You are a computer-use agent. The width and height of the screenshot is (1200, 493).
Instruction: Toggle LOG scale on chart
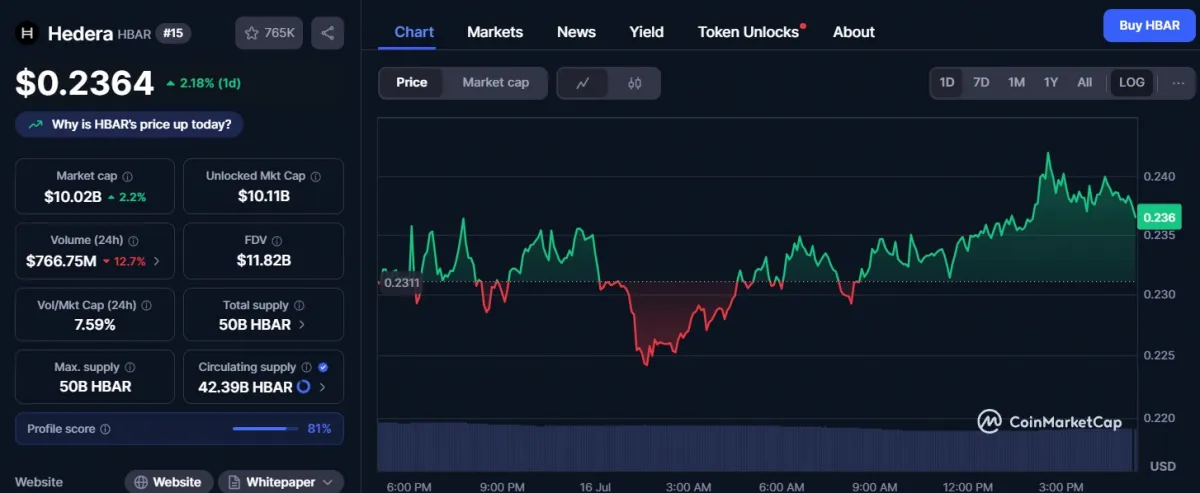(1132, 83)
